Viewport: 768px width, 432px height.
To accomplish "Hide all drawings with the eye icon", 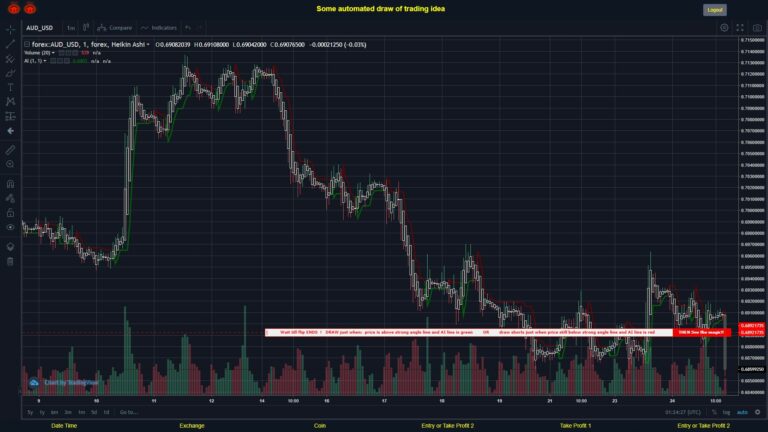I will coord(10,227).
